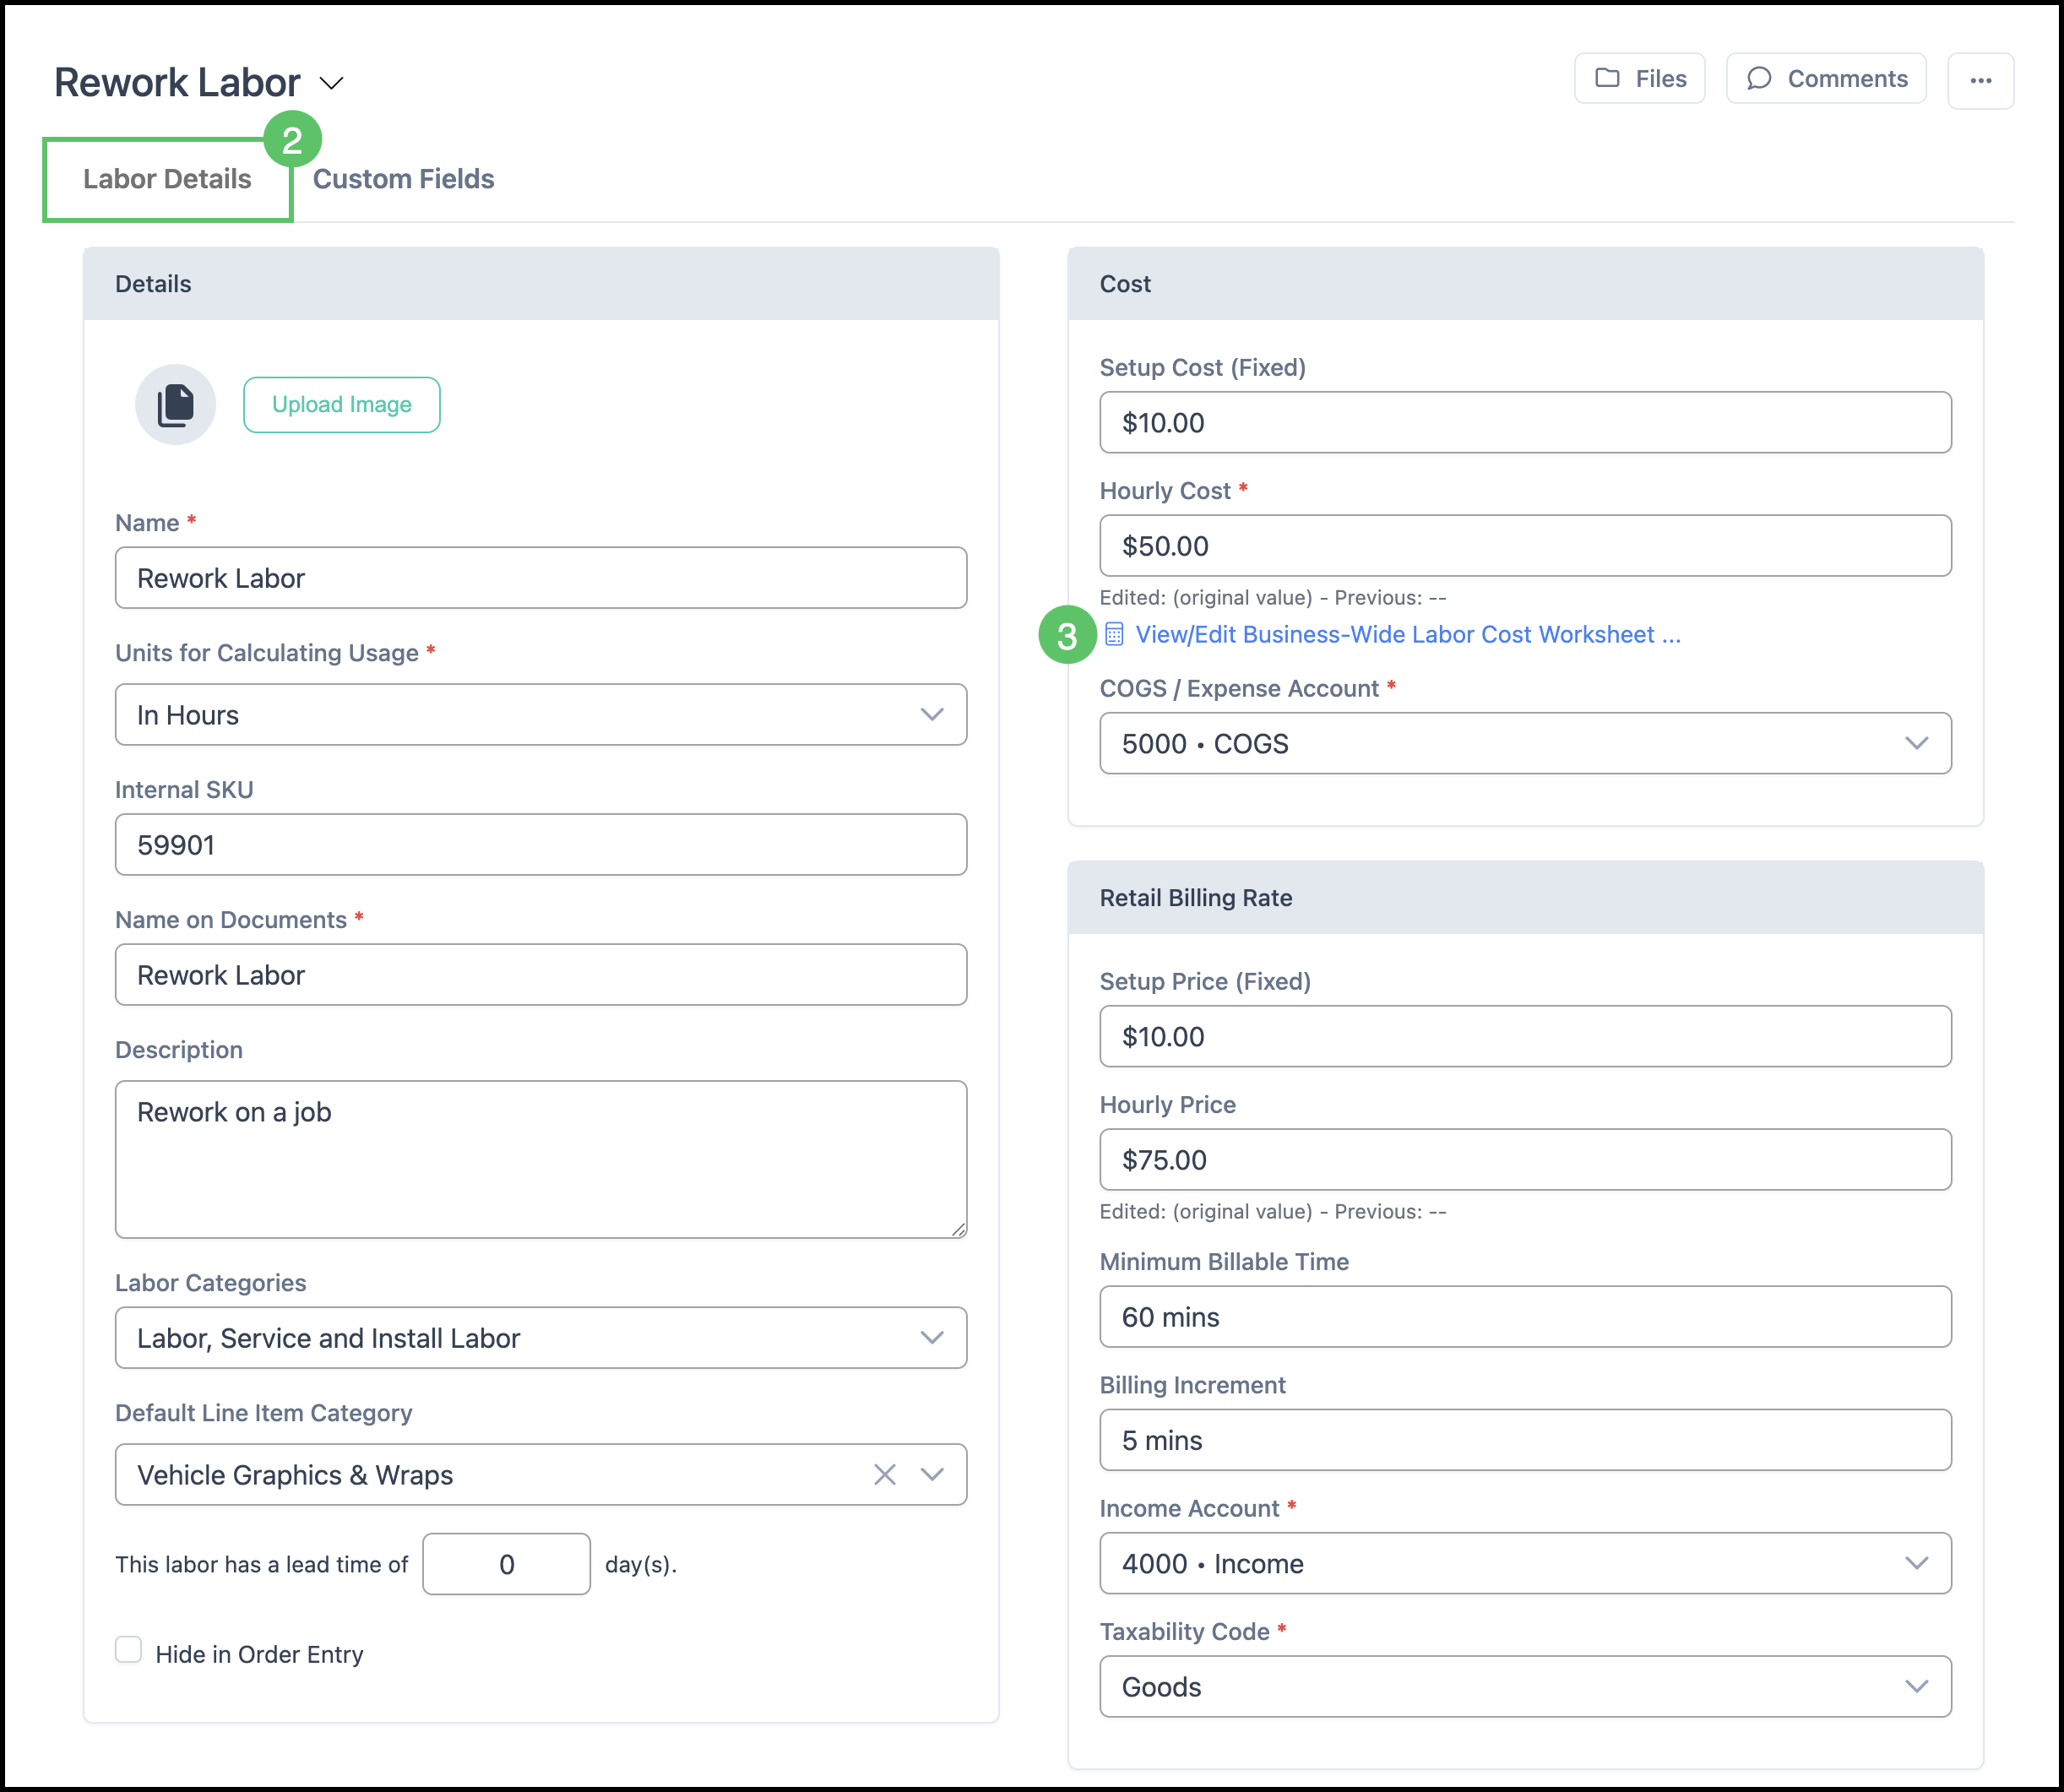Click into the Hourly Cost field
The image size is (2064, 1792).
(x=1525, y=546)
